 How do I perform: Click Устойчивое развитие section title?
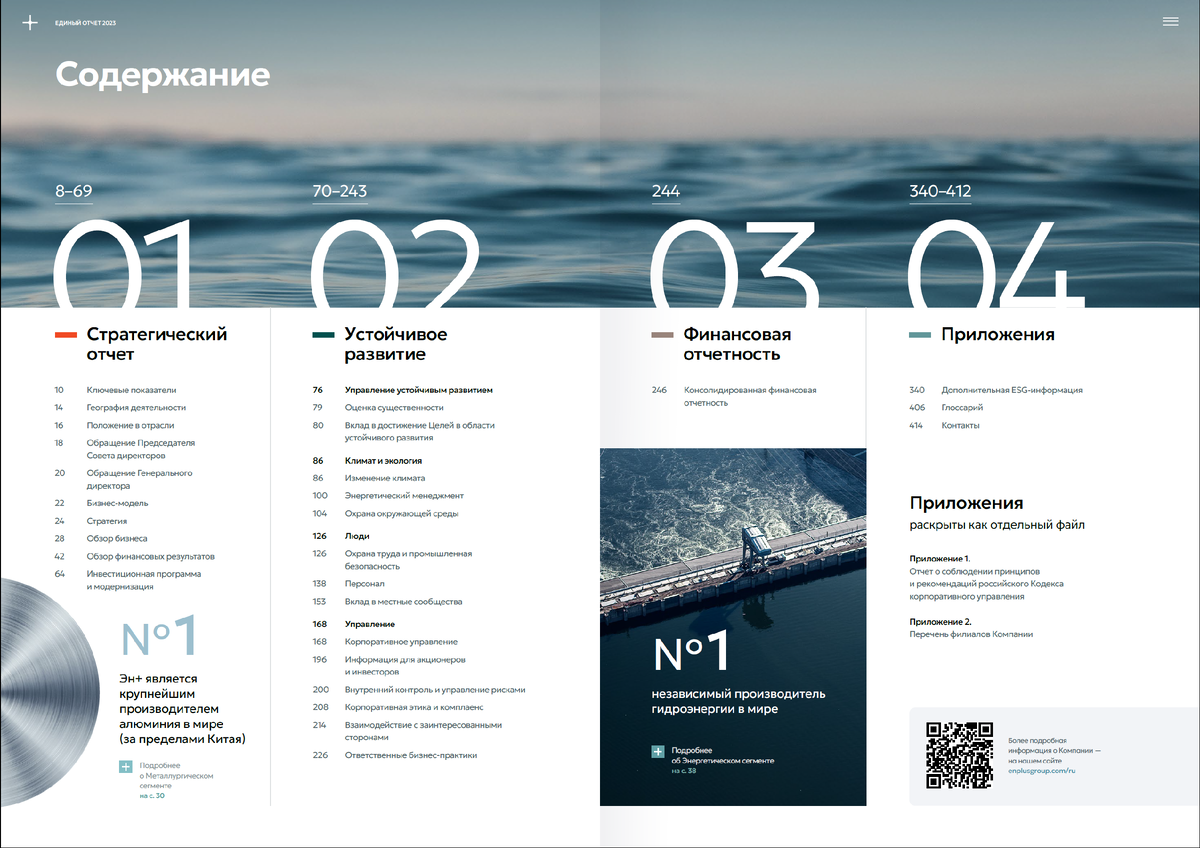tap(396, 344)
